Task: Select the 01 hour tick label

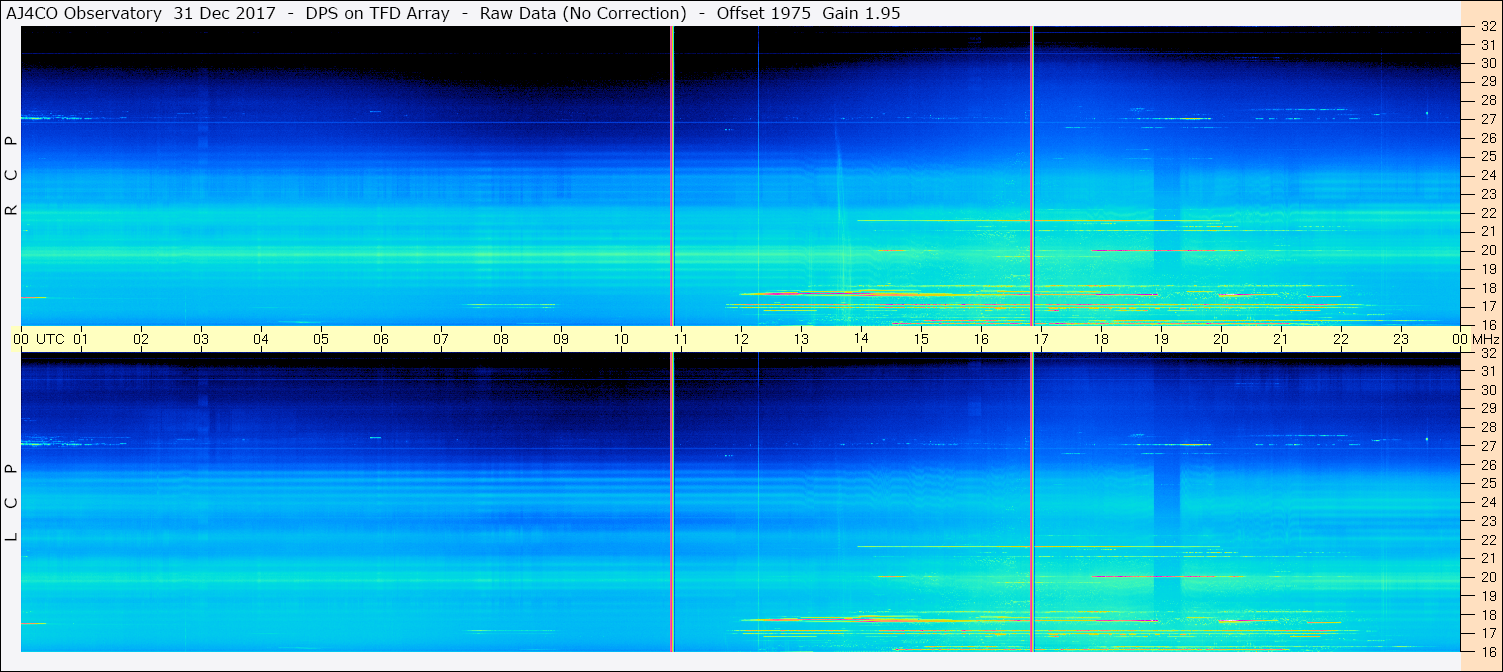Action: (x=81, y=339)
